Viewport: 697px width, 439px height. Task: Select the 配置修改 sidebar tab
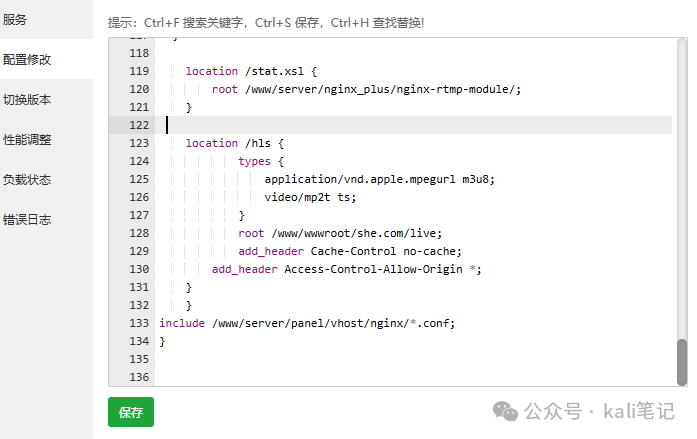pos(27,60)
